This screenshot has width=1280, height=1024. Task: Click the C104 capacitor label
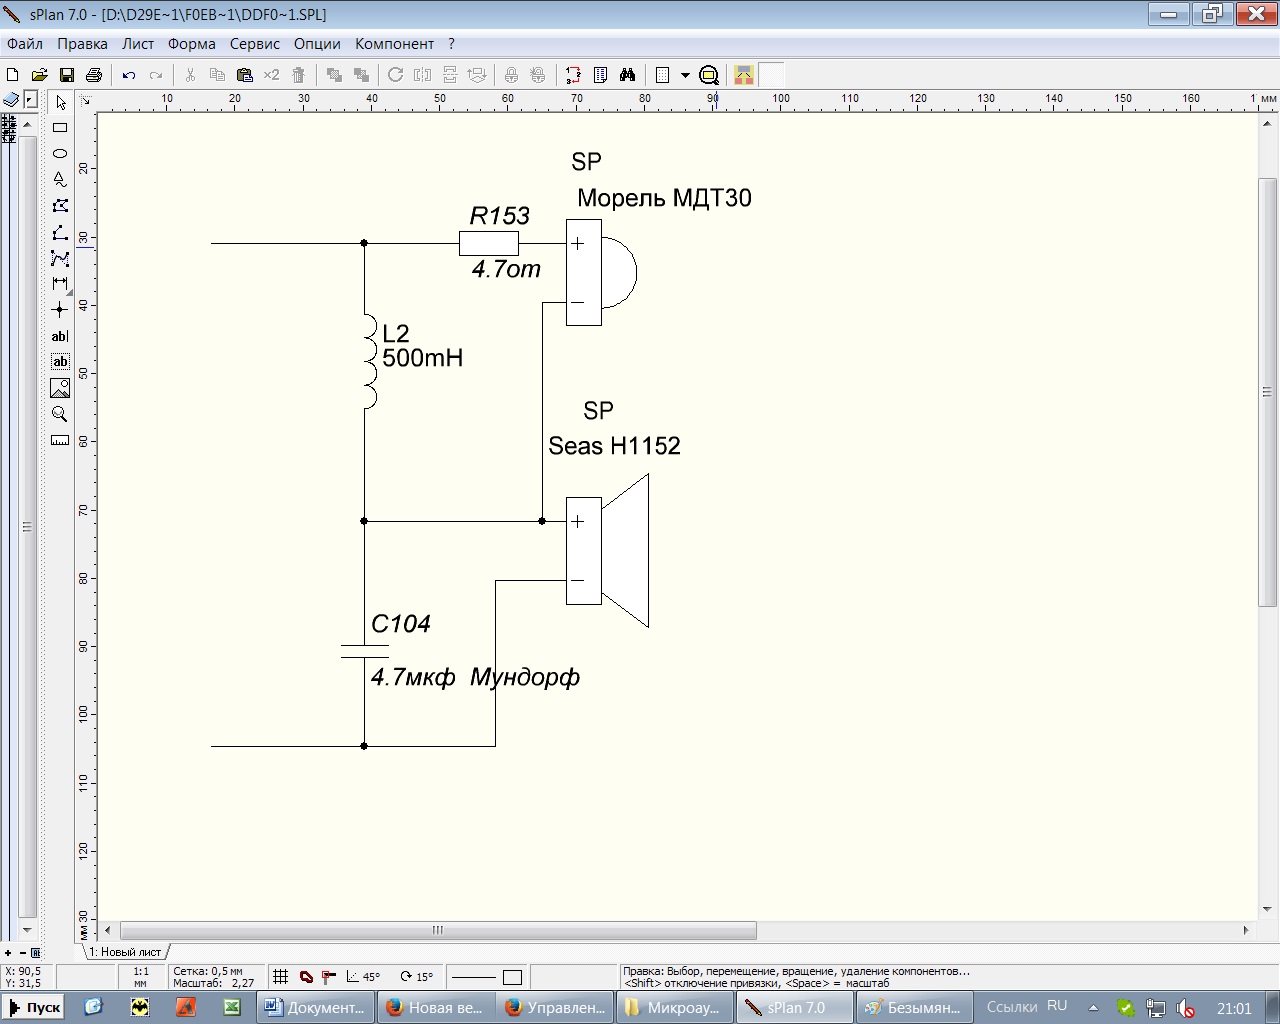(x=400, y=624)
